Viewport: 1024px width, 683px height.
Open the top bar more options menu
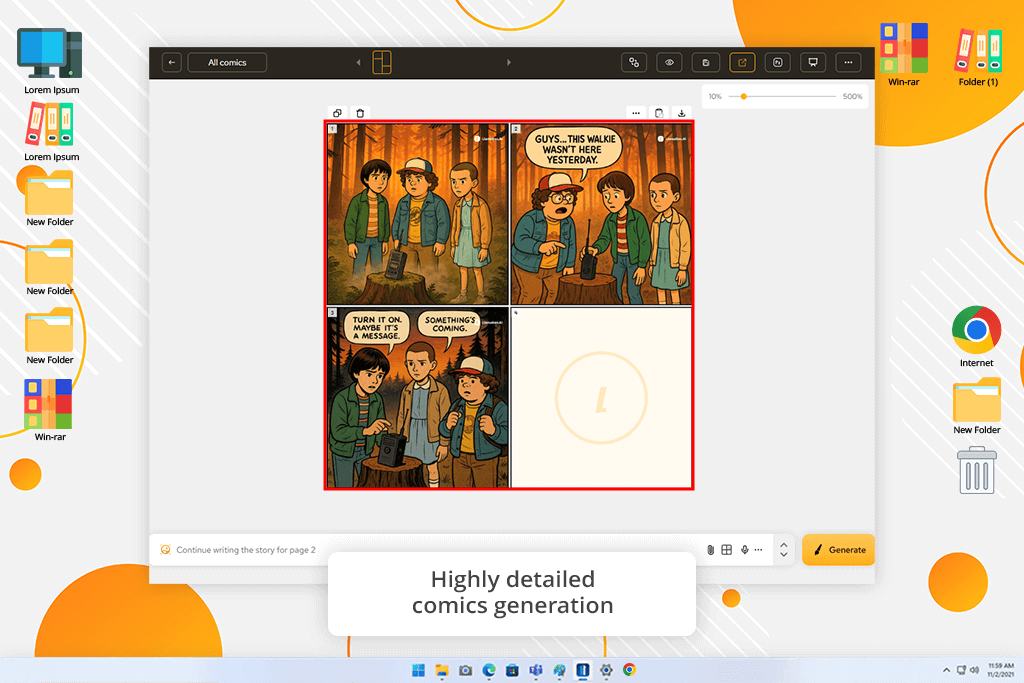tap(848, 63)
